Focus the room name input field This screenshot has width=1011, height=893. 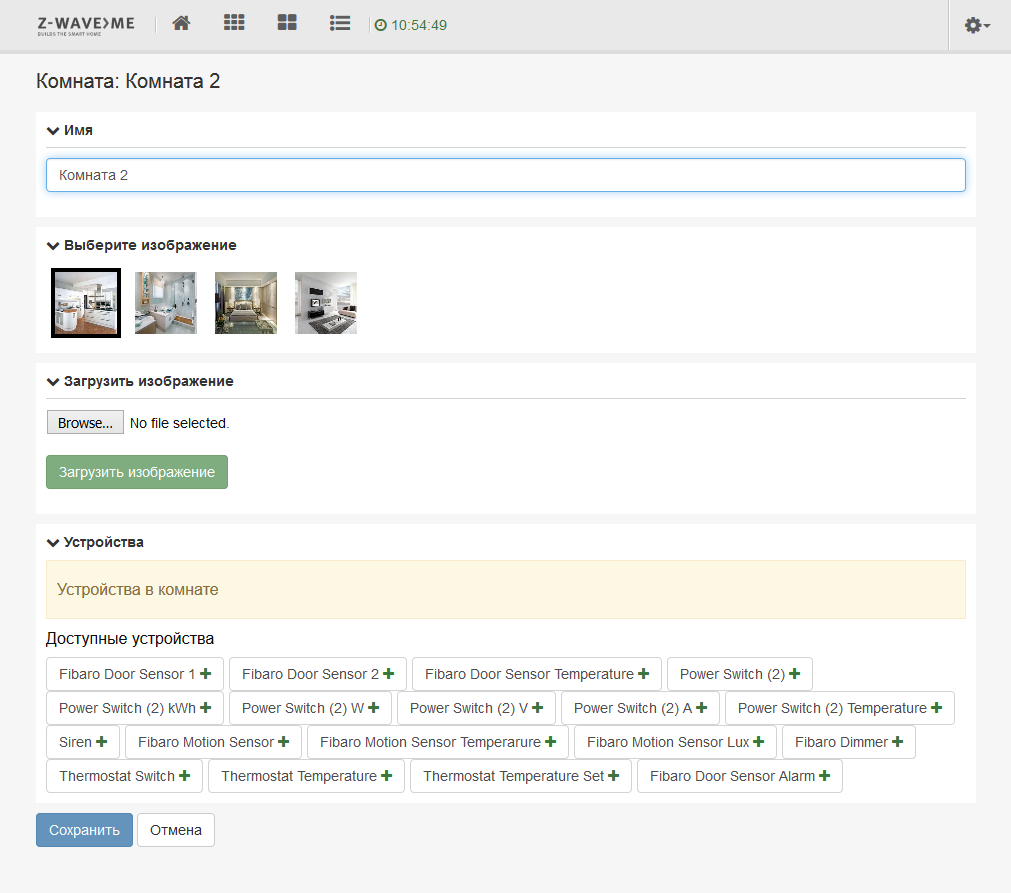coord(506,175)
